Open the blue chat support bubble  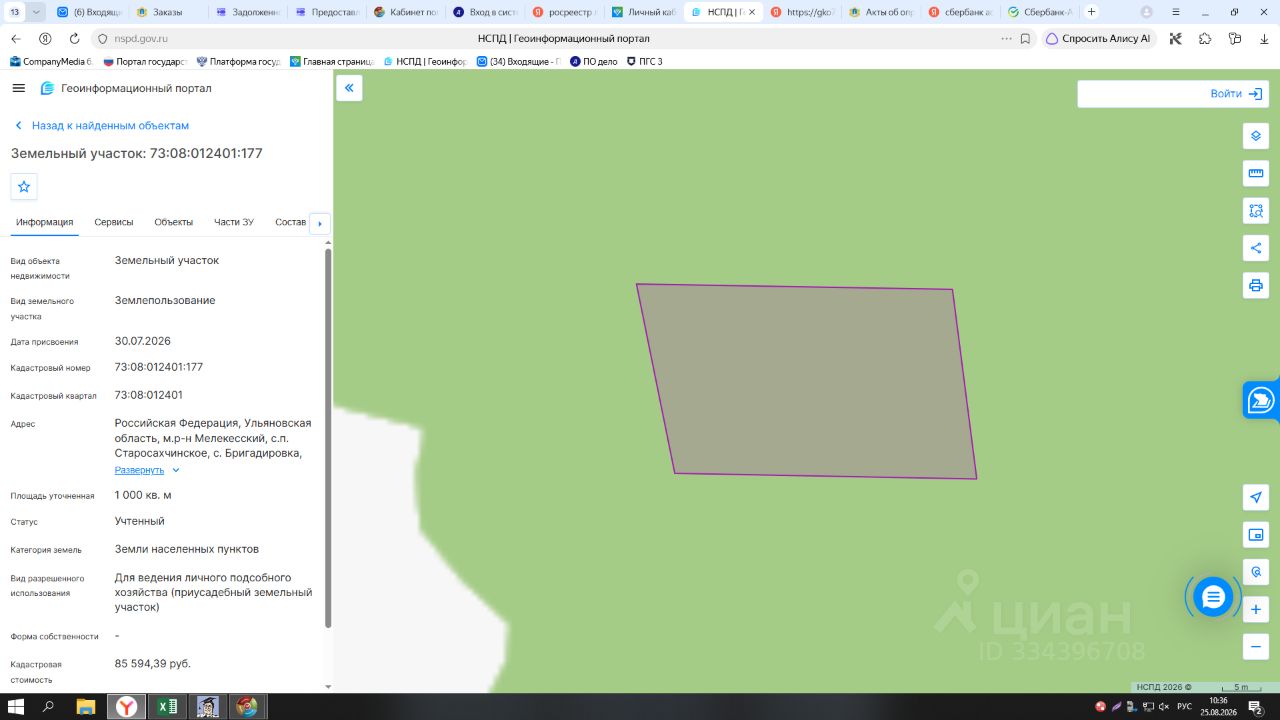click(x=1213, y=597)
